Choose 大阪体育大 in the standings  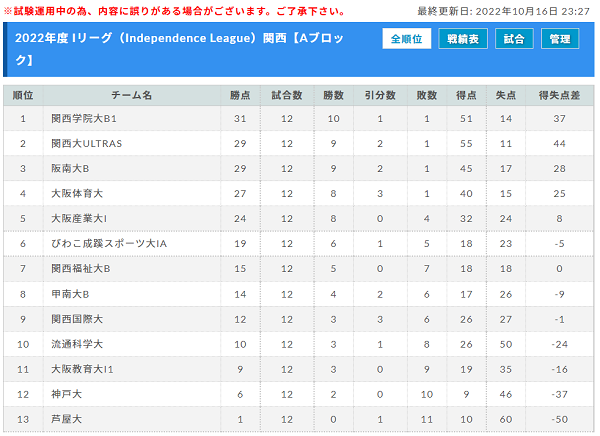[x=77, y=194]
